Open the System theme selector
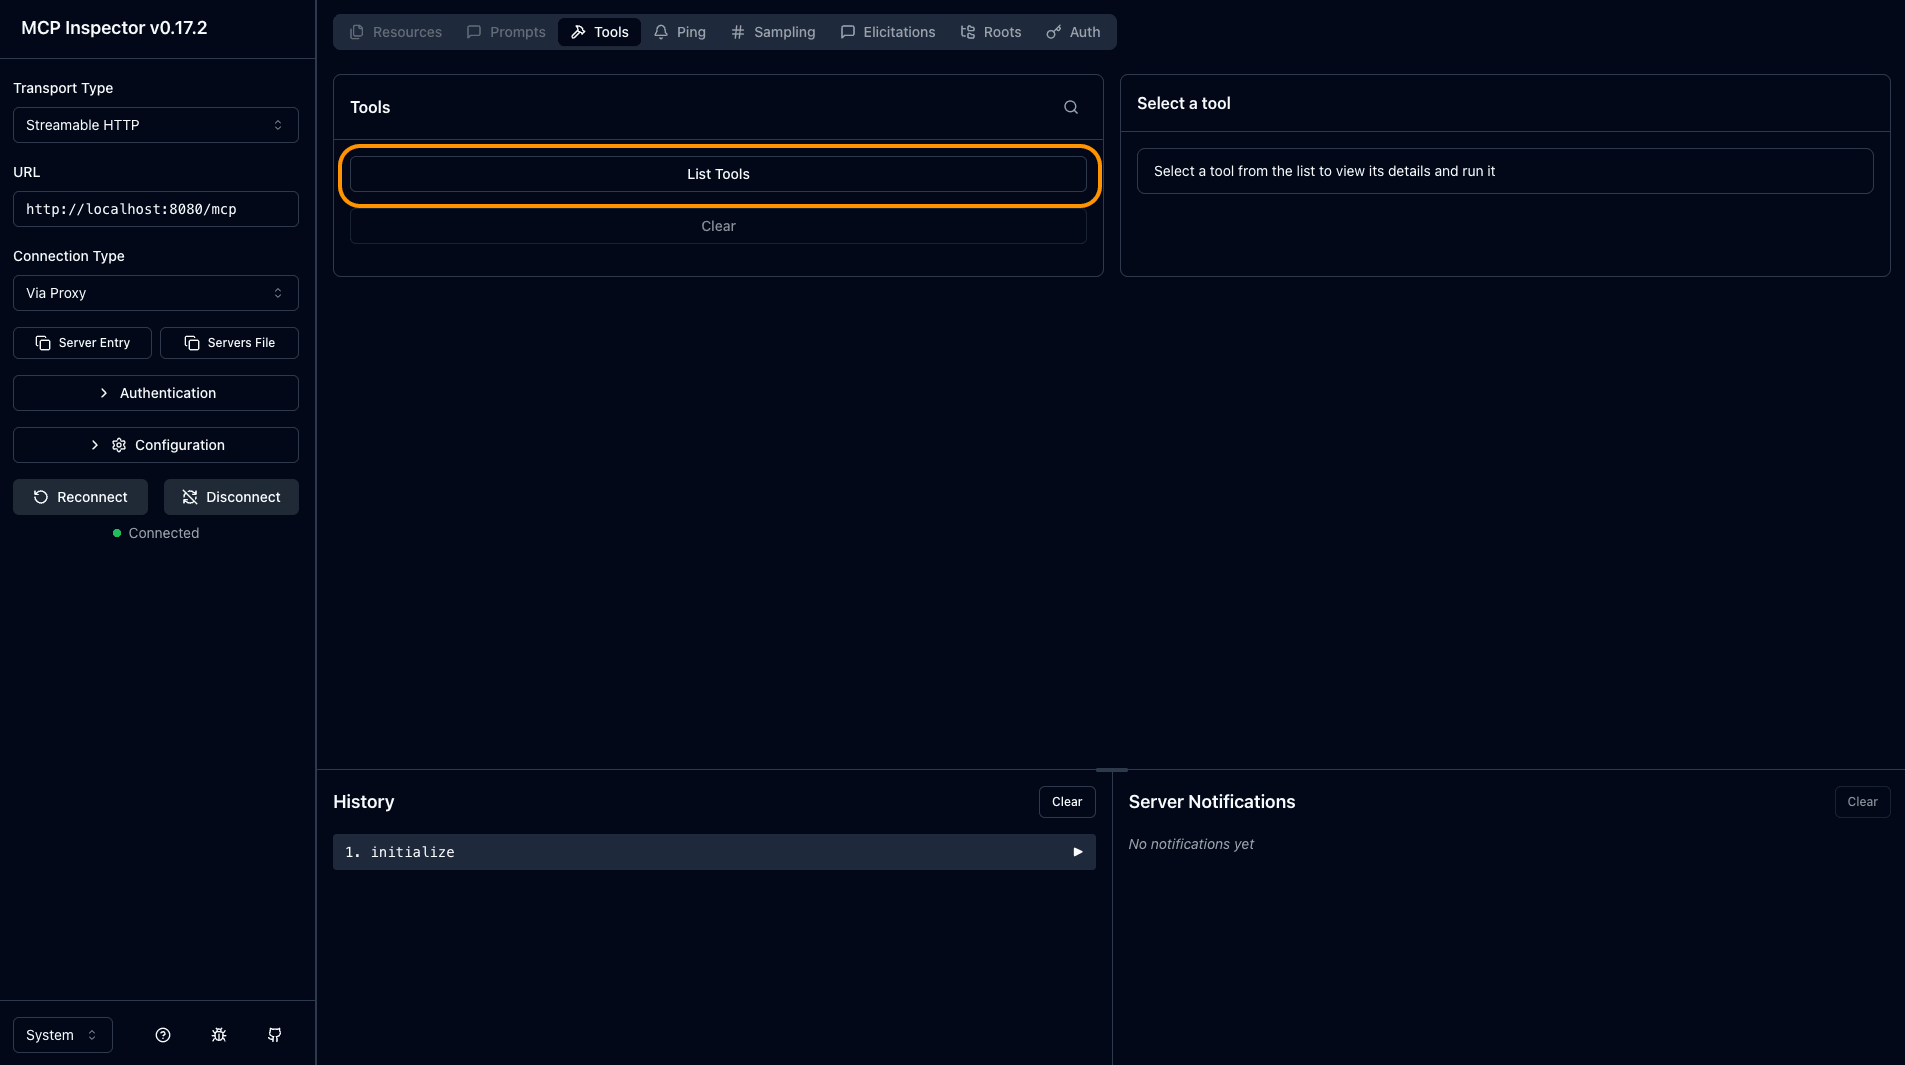Viewport: 1905px width, 1065px height. click(x=62, y=1035)
